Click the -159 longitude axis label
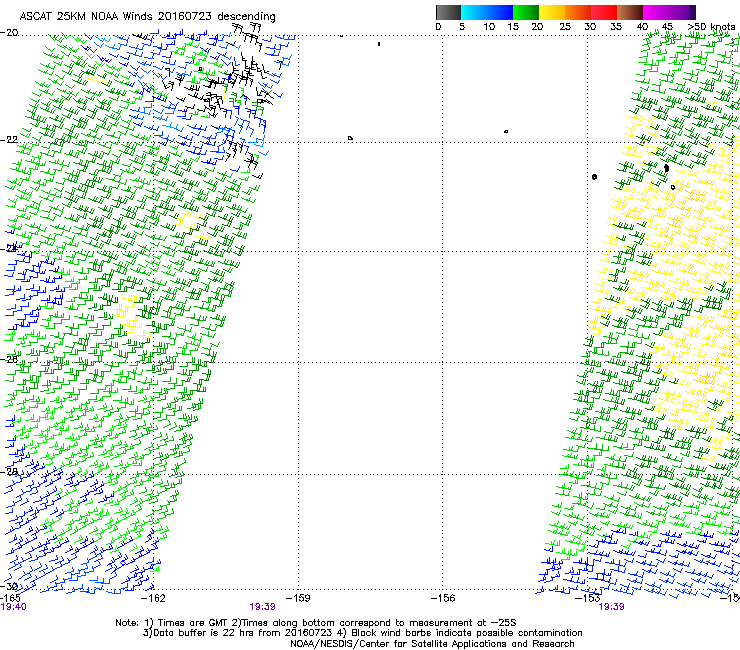The image size is (740, 650). pyautogui.click(x=298, y=599)
